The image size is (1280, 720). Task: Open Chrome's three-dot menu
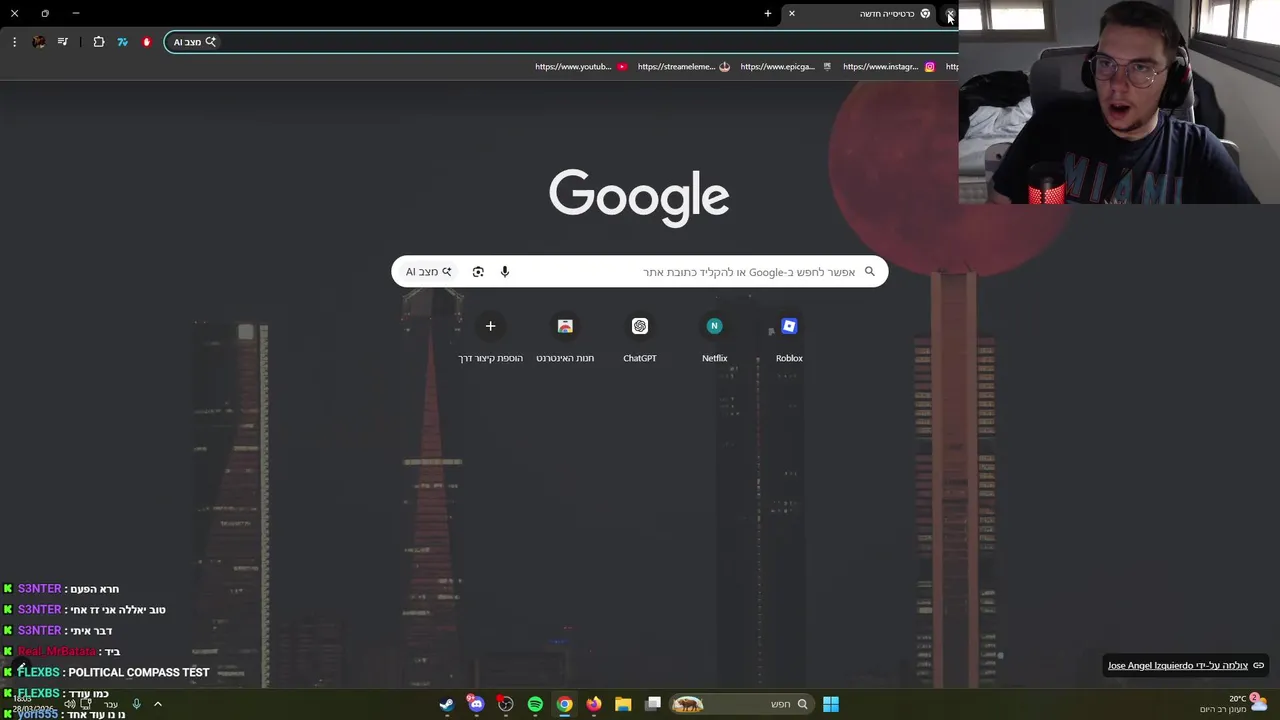14,42
